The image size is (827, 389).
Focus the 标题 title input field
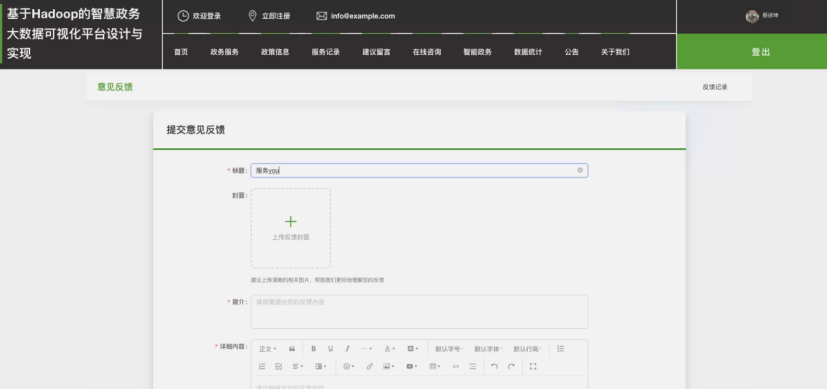coord(419,170)
